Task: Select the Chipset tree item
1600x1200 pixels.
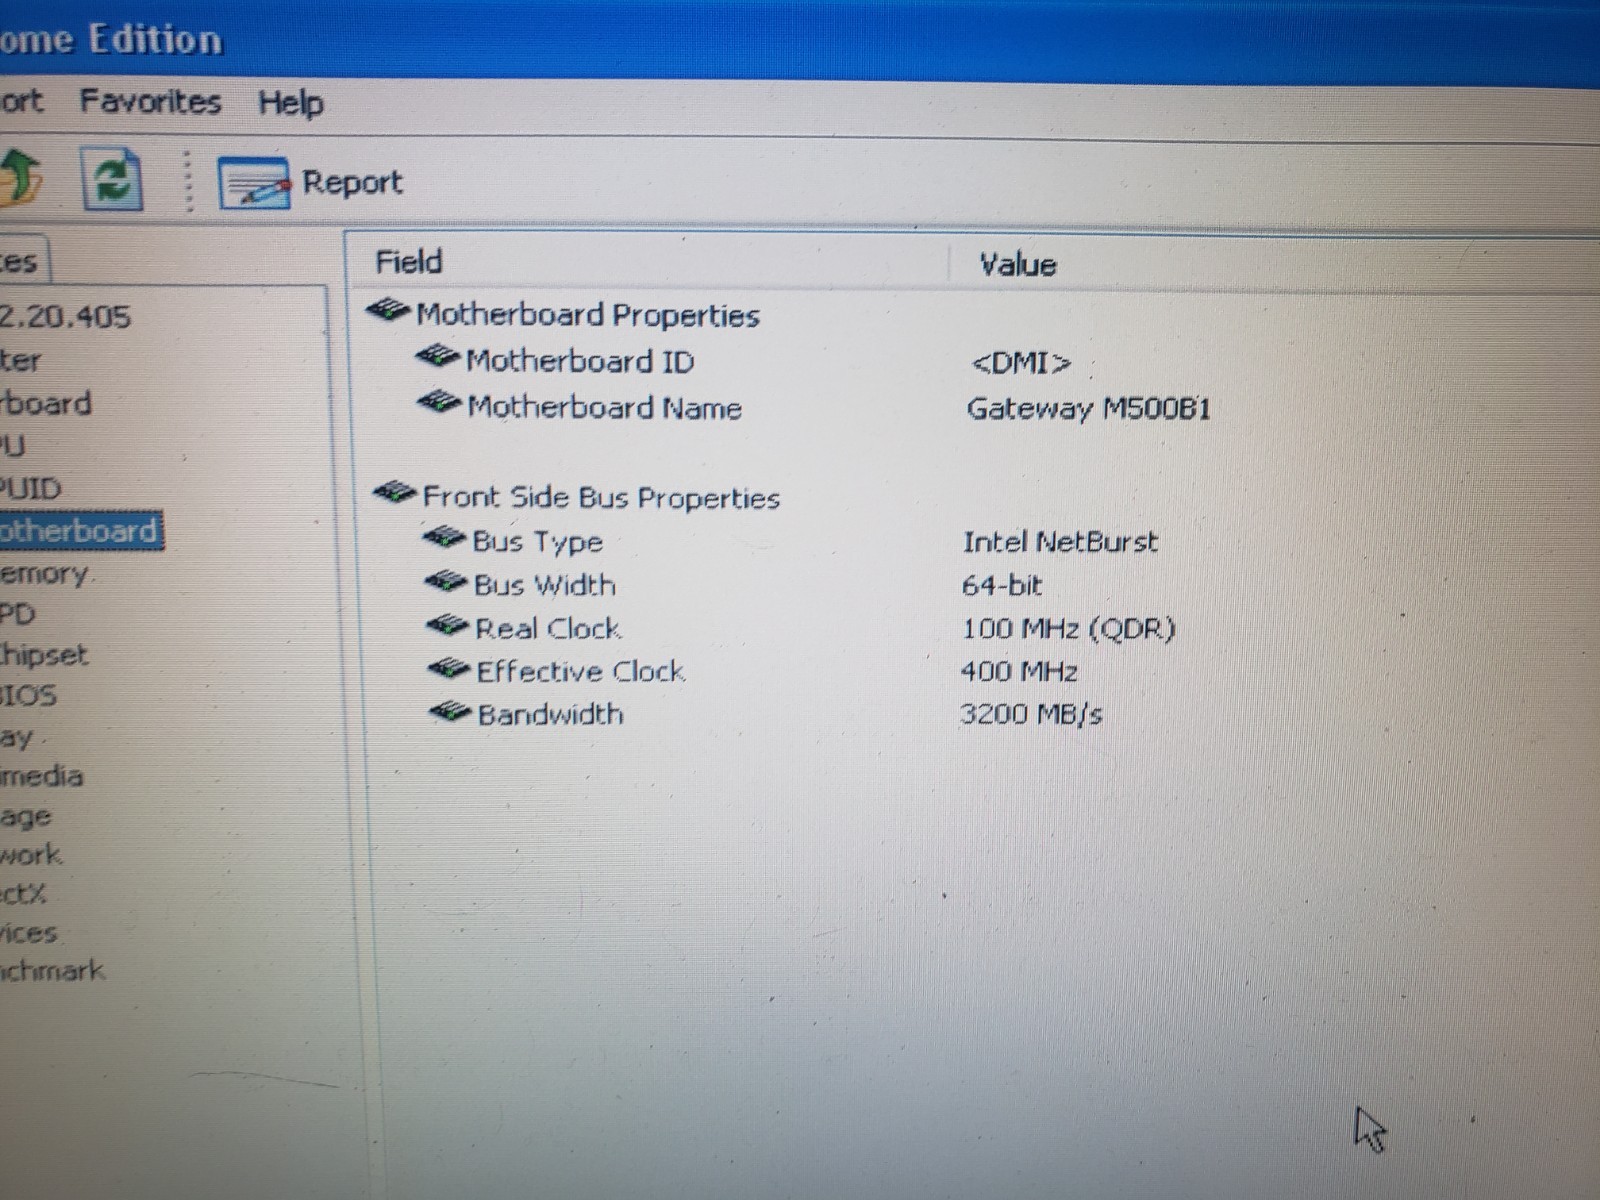Action: pos(44,655)
